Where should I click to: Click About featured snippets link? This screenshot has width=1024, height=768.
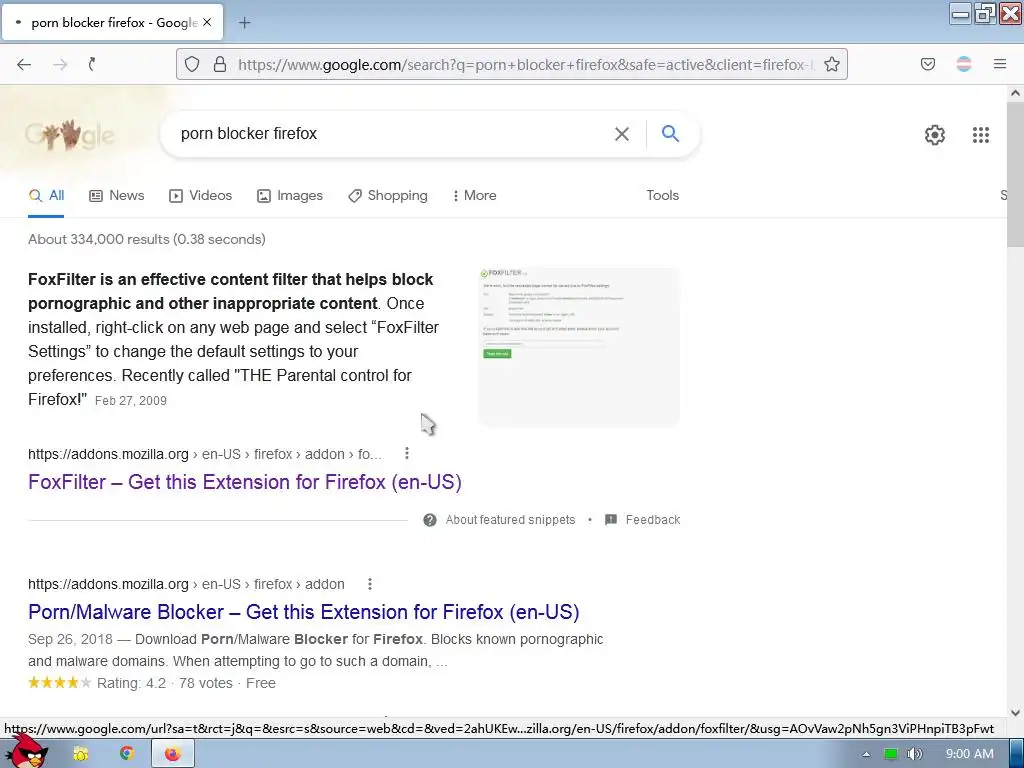(x=510, y=520)
